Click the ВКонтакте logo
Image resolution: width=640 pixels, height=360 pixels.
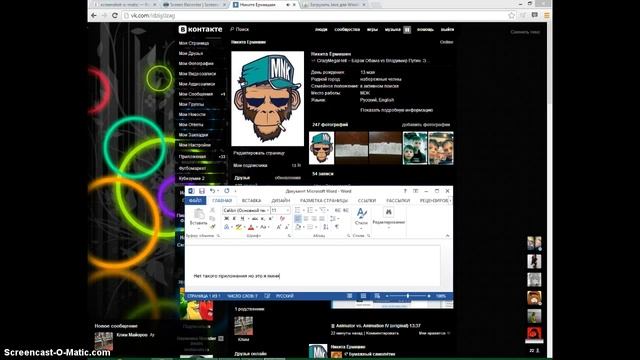[x=200, y=29]
